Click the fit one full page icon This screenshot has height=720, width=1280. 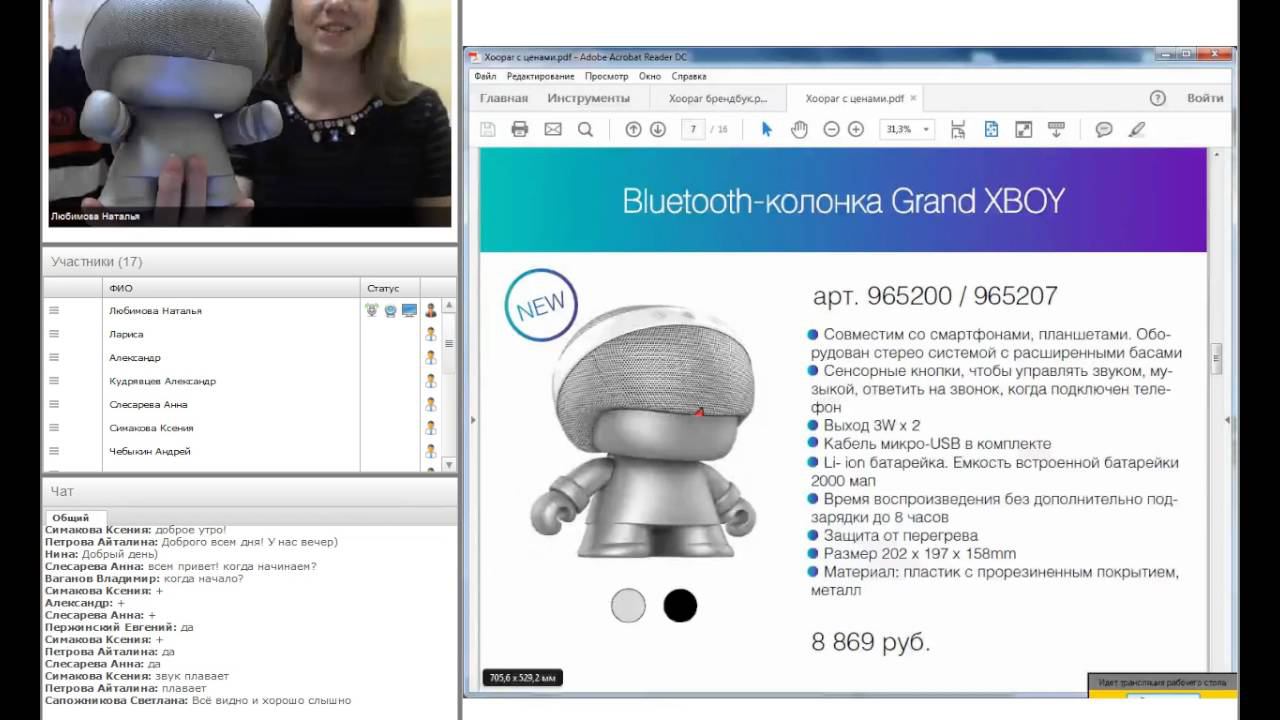click(x=991, y=129)
